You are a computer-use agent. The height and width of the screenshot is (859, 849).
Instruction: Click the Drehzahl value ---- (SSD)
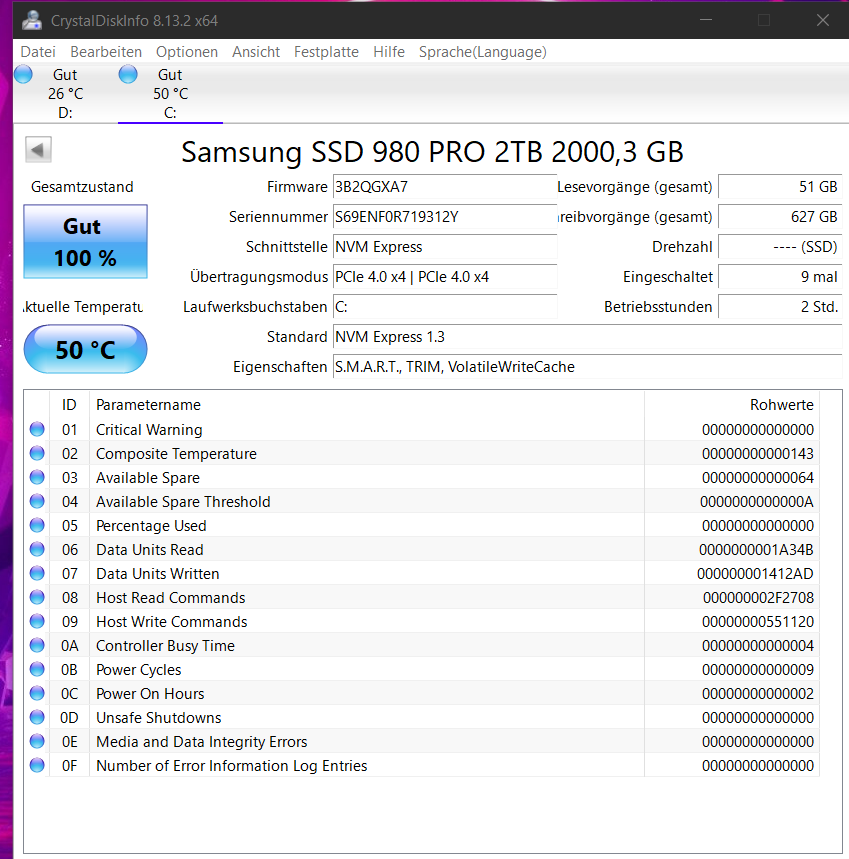point(780,247)
